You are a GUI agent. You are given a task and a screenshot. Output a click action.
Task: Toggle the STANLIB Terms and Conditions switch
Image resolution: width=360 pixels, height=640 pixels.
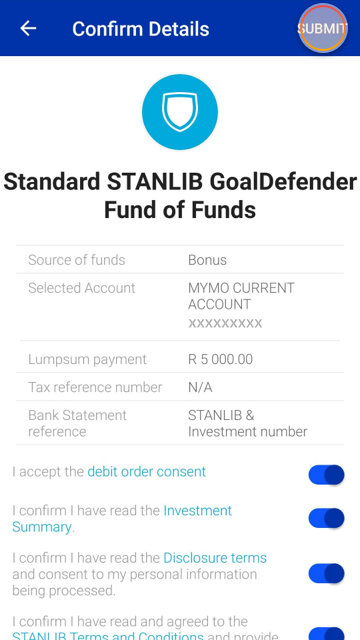pos(326,633)
